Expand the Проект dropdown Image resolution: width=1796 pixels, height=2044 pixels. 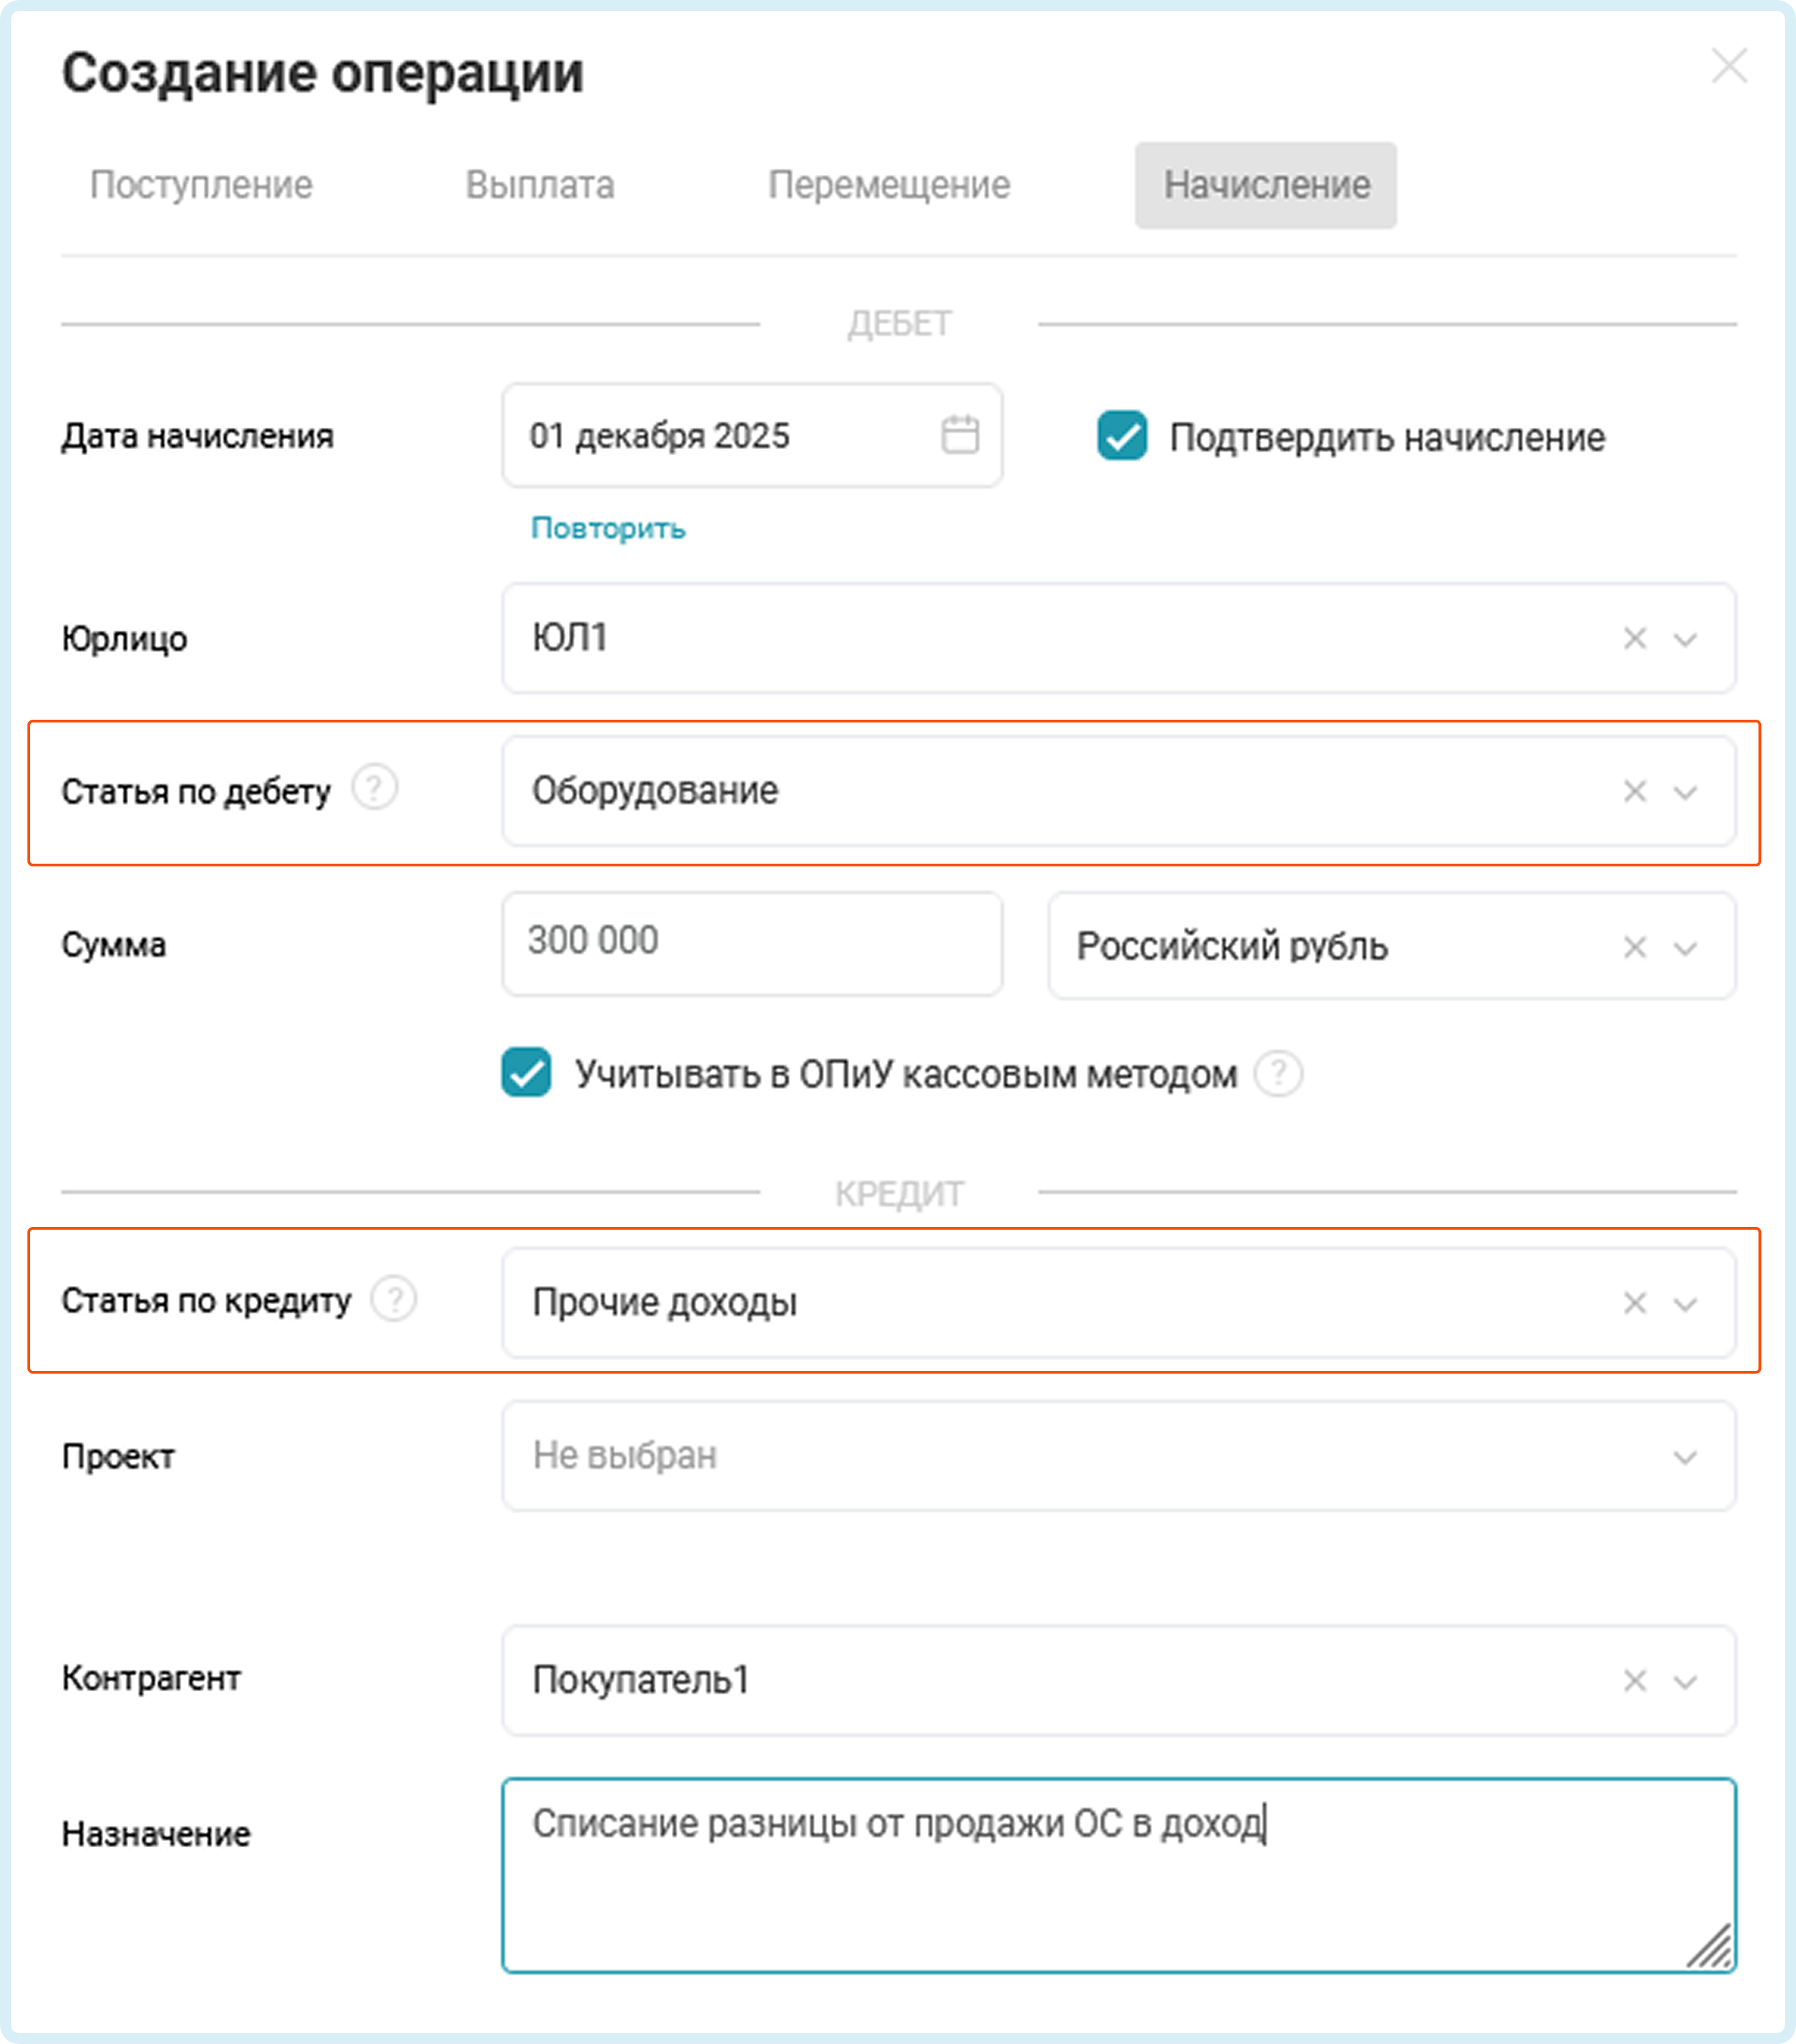point(1685,1457)
